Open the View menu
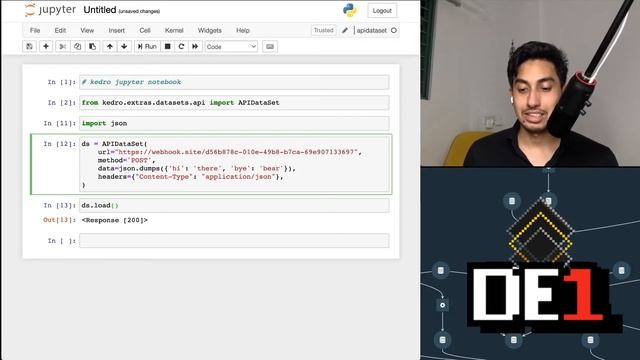 [x=87, y=30]
